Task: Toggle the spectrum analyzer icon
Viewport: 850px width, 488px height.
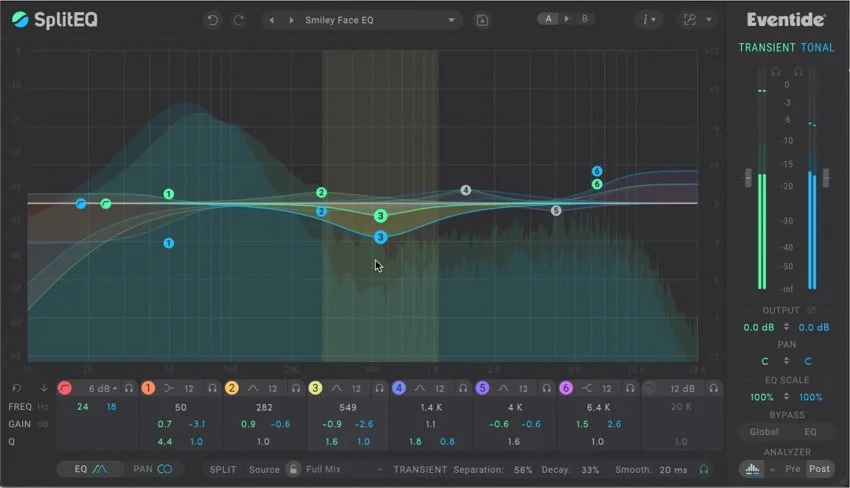Action: tap(752, 469)
